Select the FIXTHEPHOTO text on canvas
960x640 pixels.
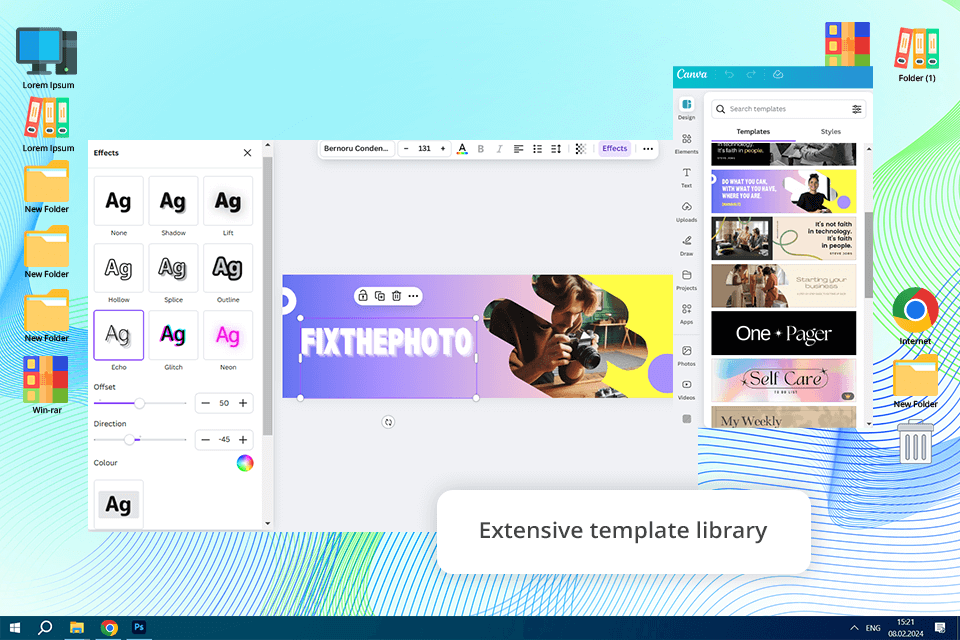click(x=386, y=342)
